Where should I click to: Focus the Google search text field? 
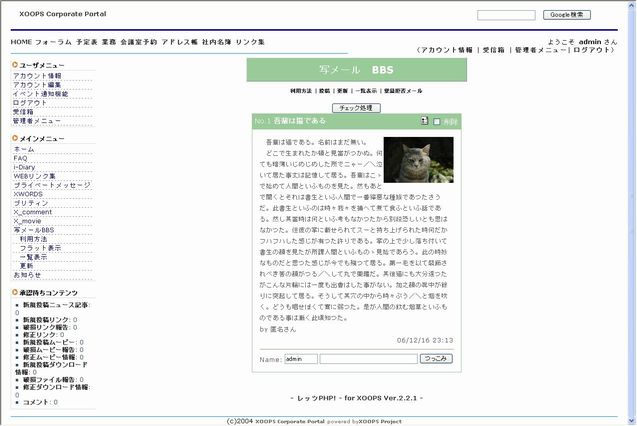click(x=506, y=16)
